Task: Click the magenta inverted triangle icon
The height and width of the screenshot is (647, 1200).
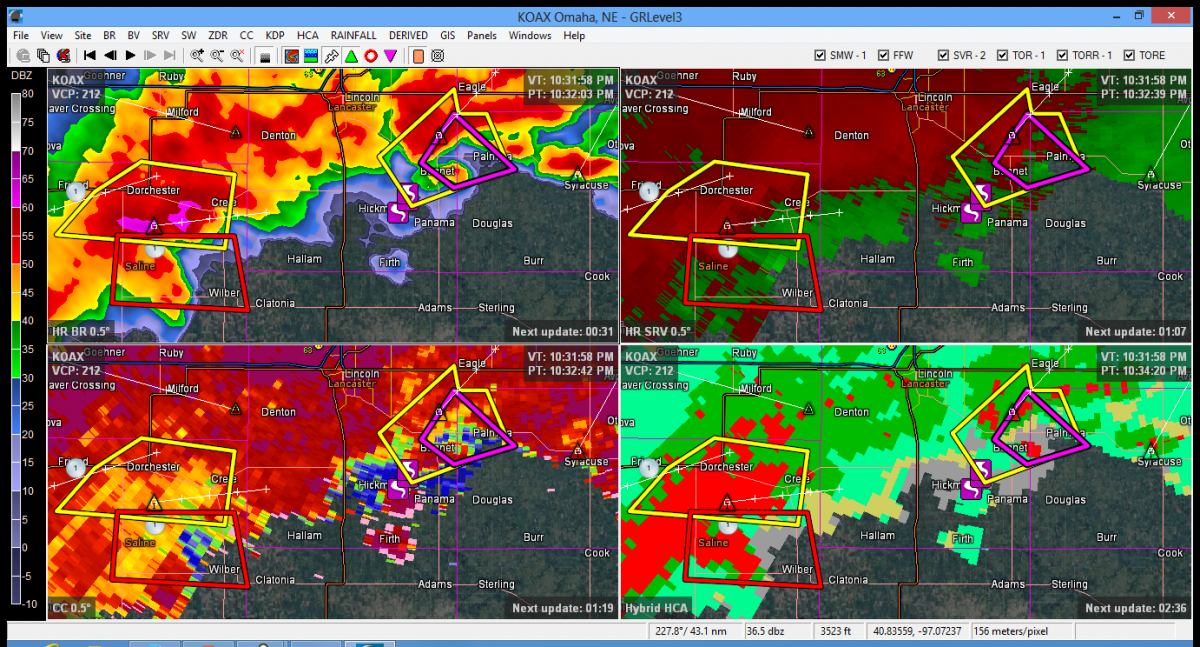Action: click(391, 56)
